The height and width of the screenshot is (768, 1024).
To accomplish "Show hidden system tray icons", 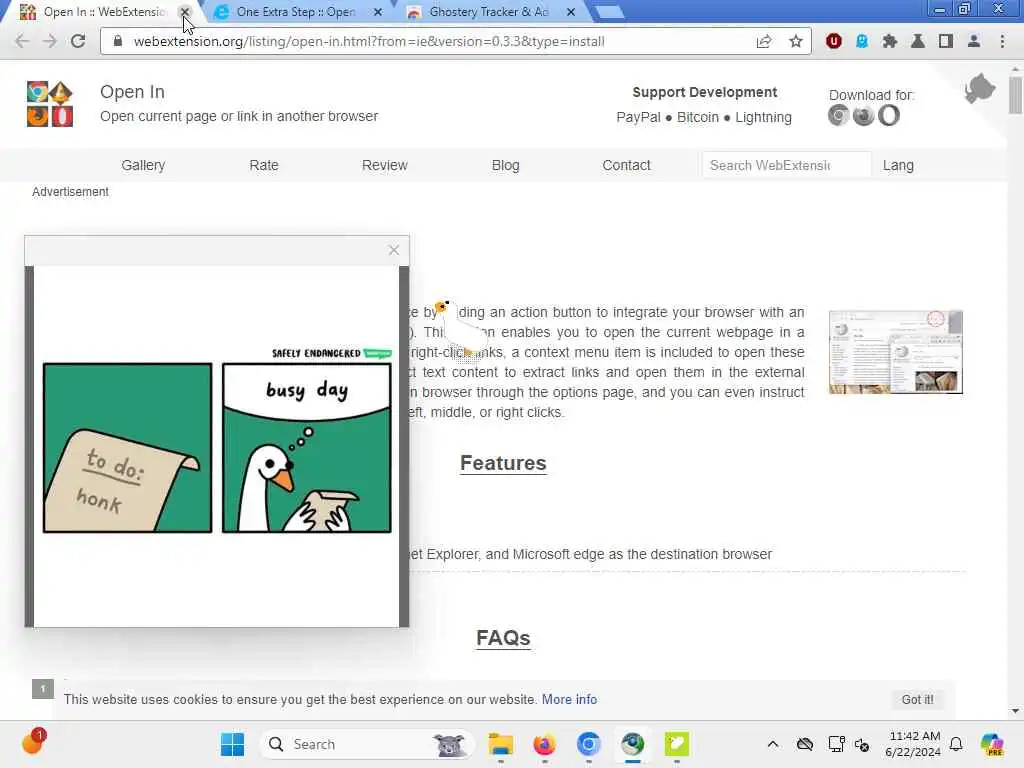I will coord(773,744).
